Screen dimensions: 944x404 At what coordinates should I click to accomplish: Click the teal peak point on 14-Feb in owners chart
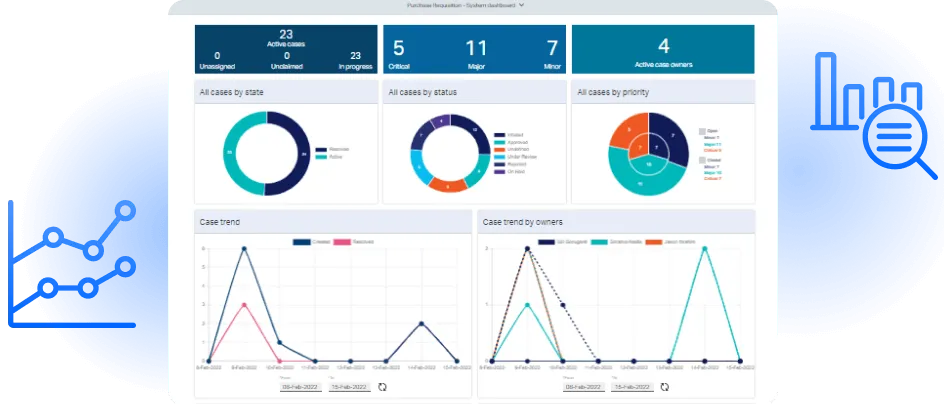point(704,248)
